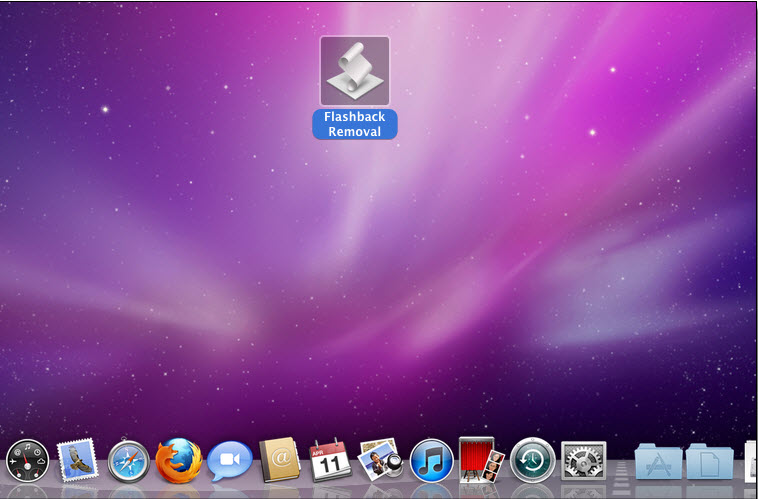The width and height of the screenshot is (758, 499).
Task: Open Safari compass icon in dock
Action: point(129,461)
